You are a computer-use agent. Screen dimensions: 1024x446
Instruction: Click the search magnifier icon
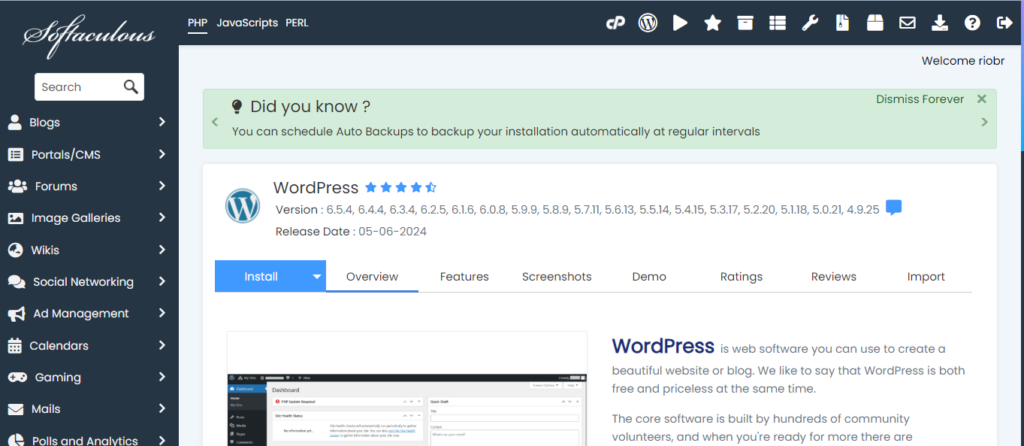(131, 87)
